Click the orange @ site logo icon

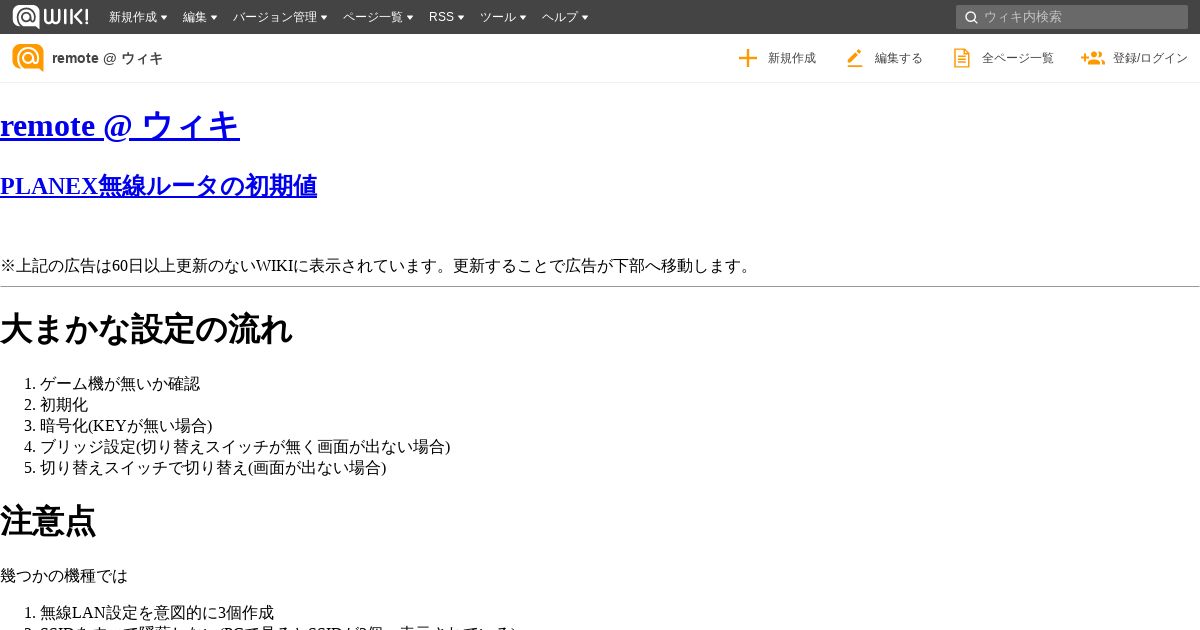28,58
